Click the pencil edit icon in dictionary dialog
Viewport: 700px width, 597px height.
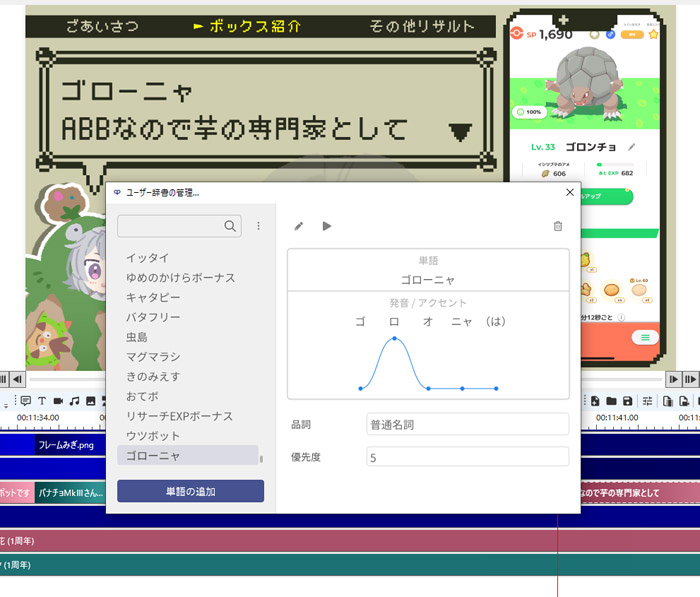click(299, 226)
